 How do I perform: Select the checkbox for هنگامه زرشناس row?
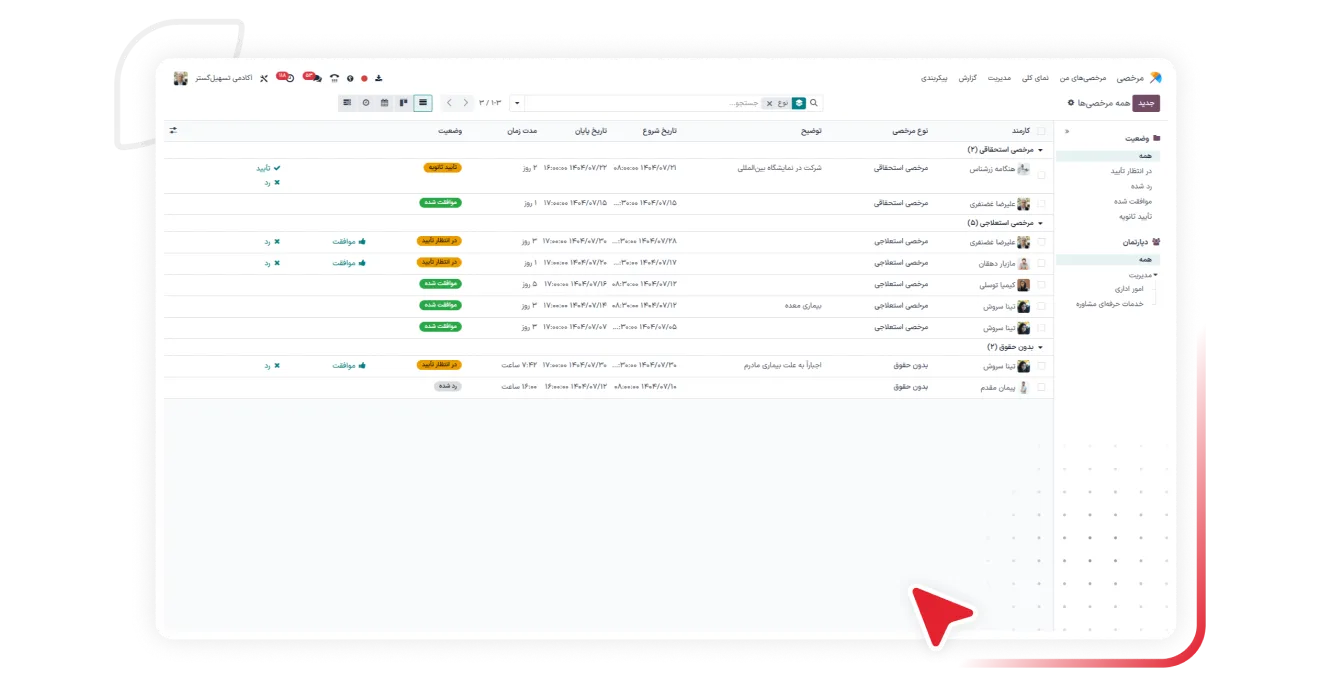(1041, 174)
